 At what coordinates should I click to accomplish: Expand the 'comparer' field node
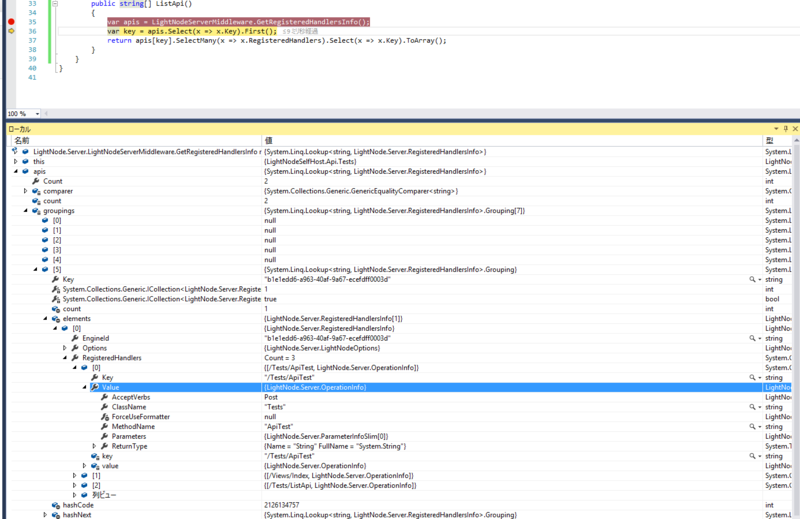click(x=26, y=191)
